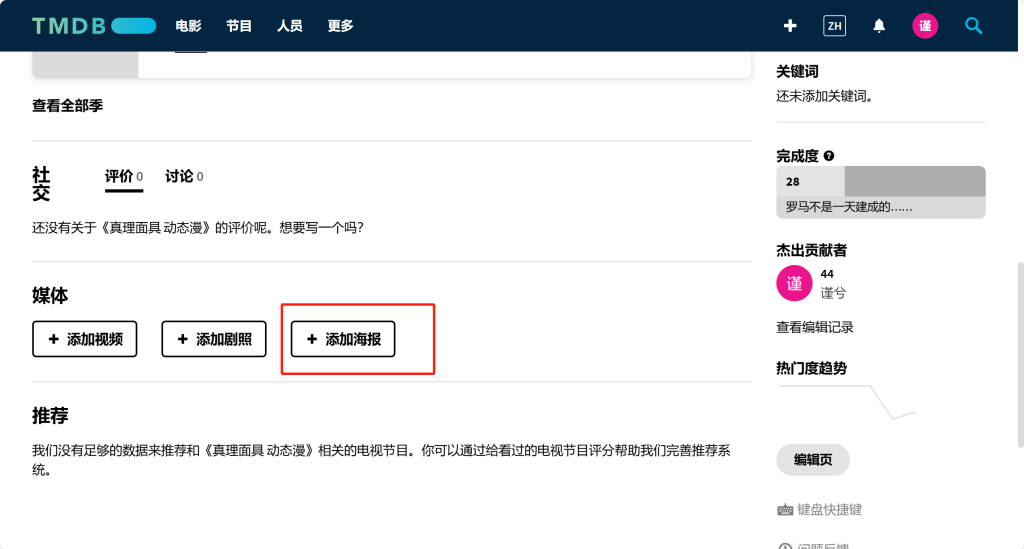Viewport: 1024px width, 549px height.
Task: Click the search magnifier icon
Action: click(973, 26)
